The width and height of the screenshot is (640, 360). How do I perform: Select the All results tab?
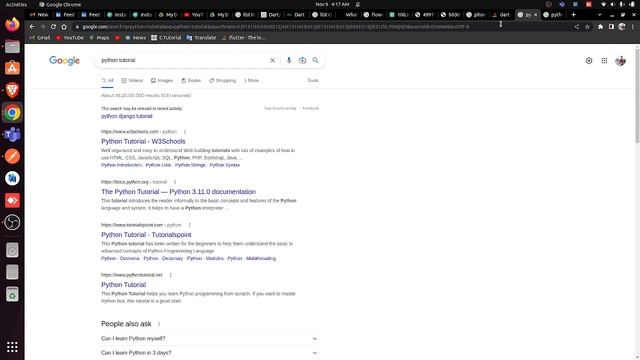[x=107, y=80]
